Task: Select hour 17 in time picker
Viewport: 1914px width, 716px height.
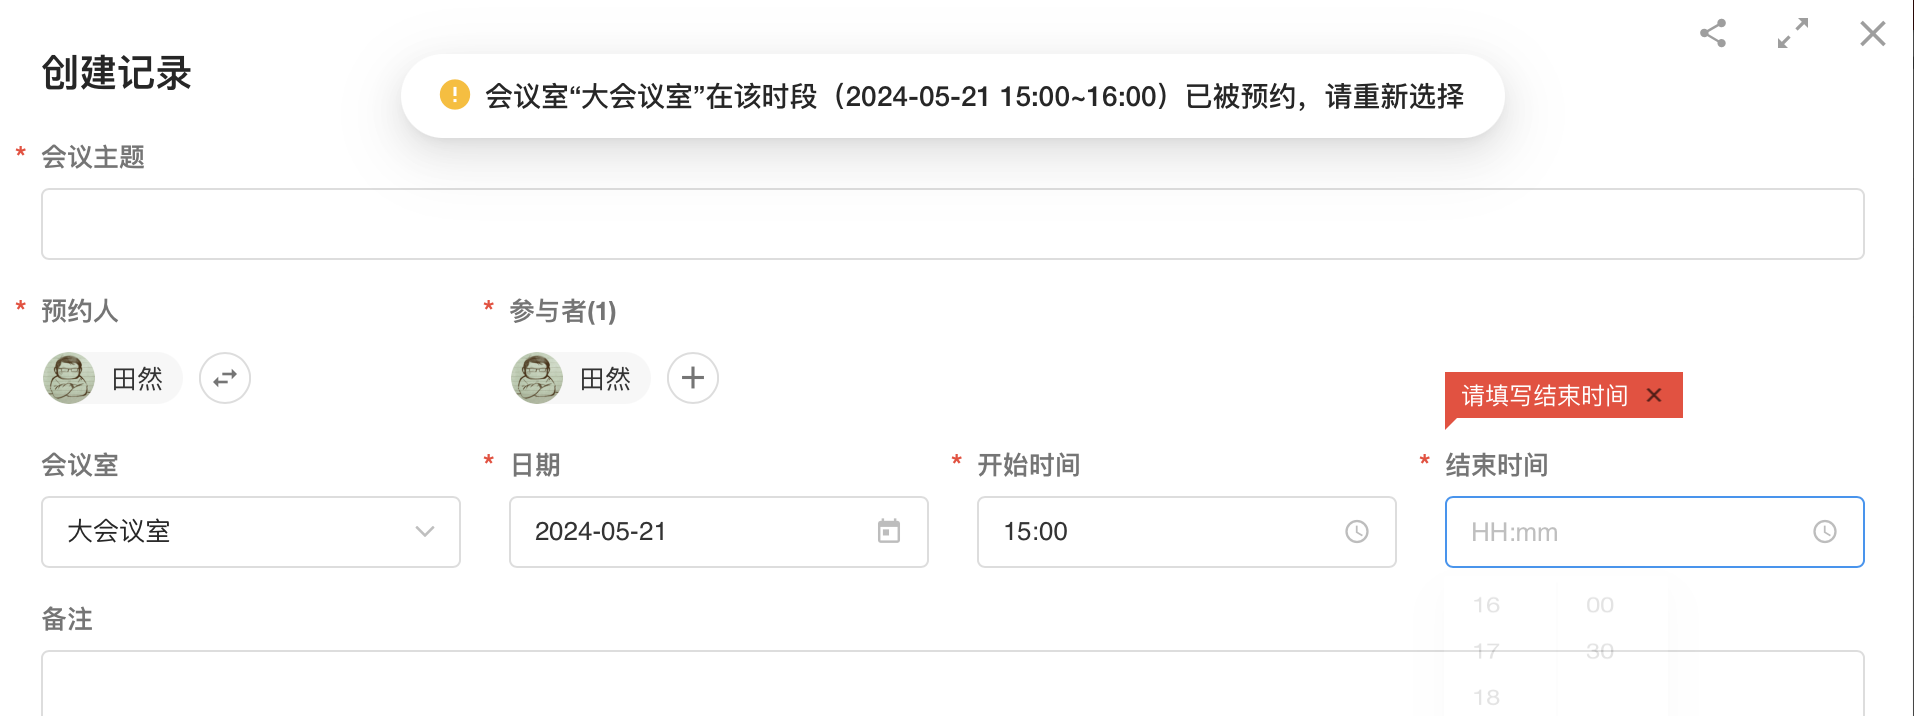Action: point(1486,651)
